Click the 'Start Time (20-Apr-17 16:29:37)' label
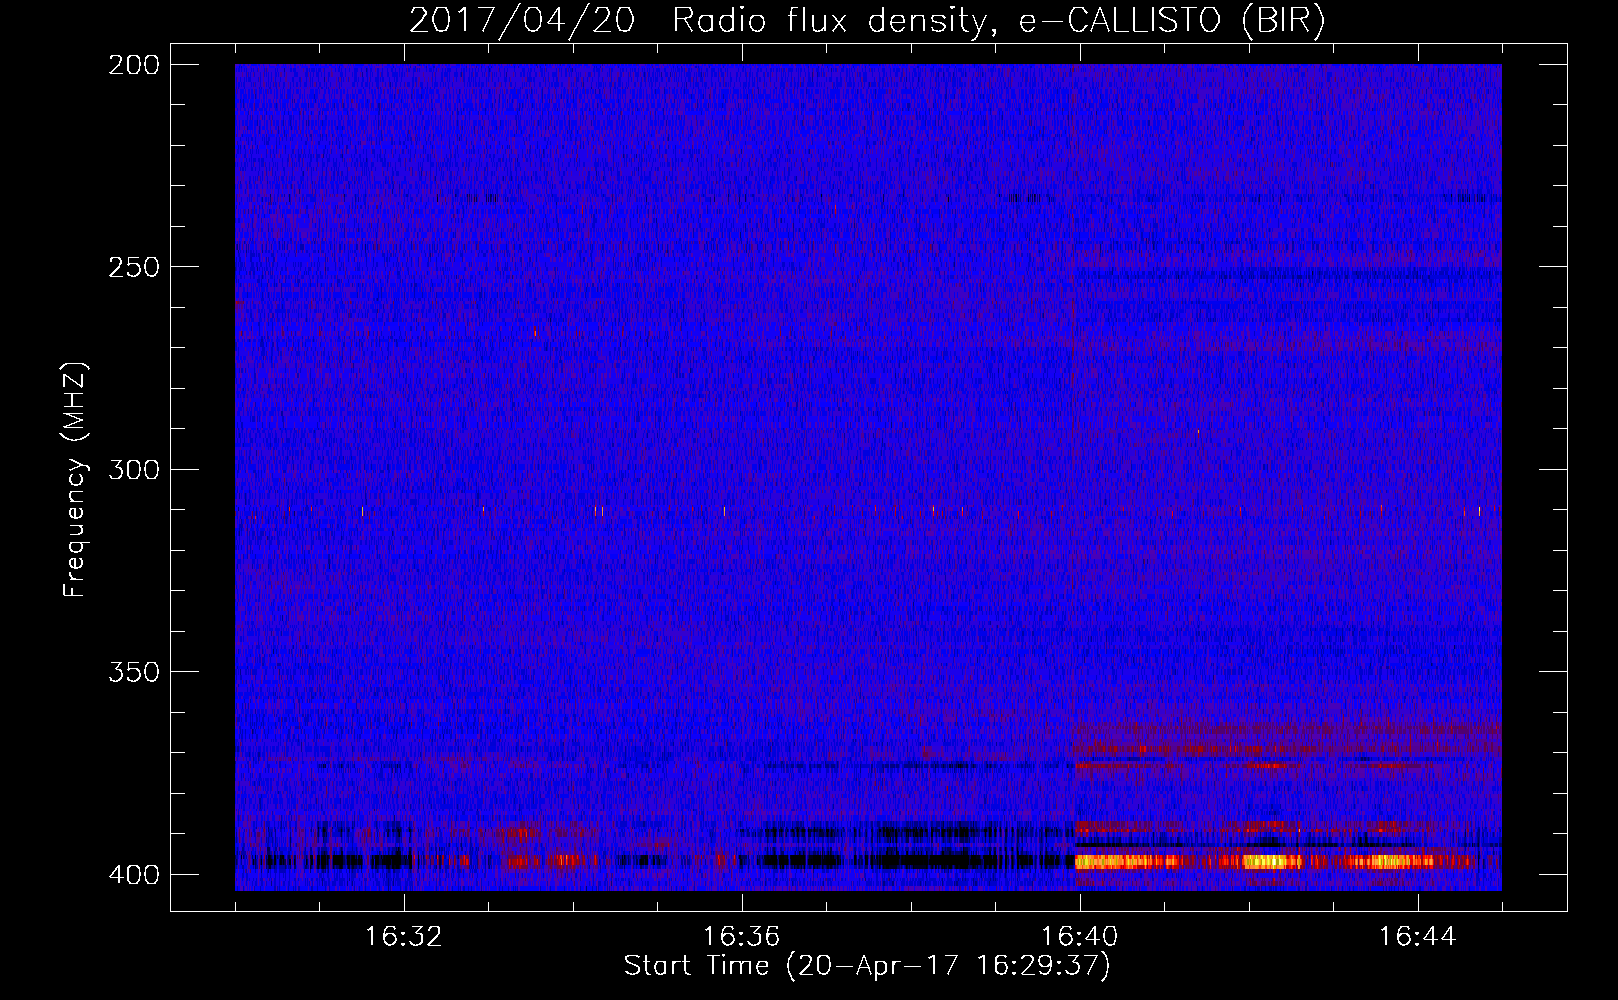 tap(867, 966)
